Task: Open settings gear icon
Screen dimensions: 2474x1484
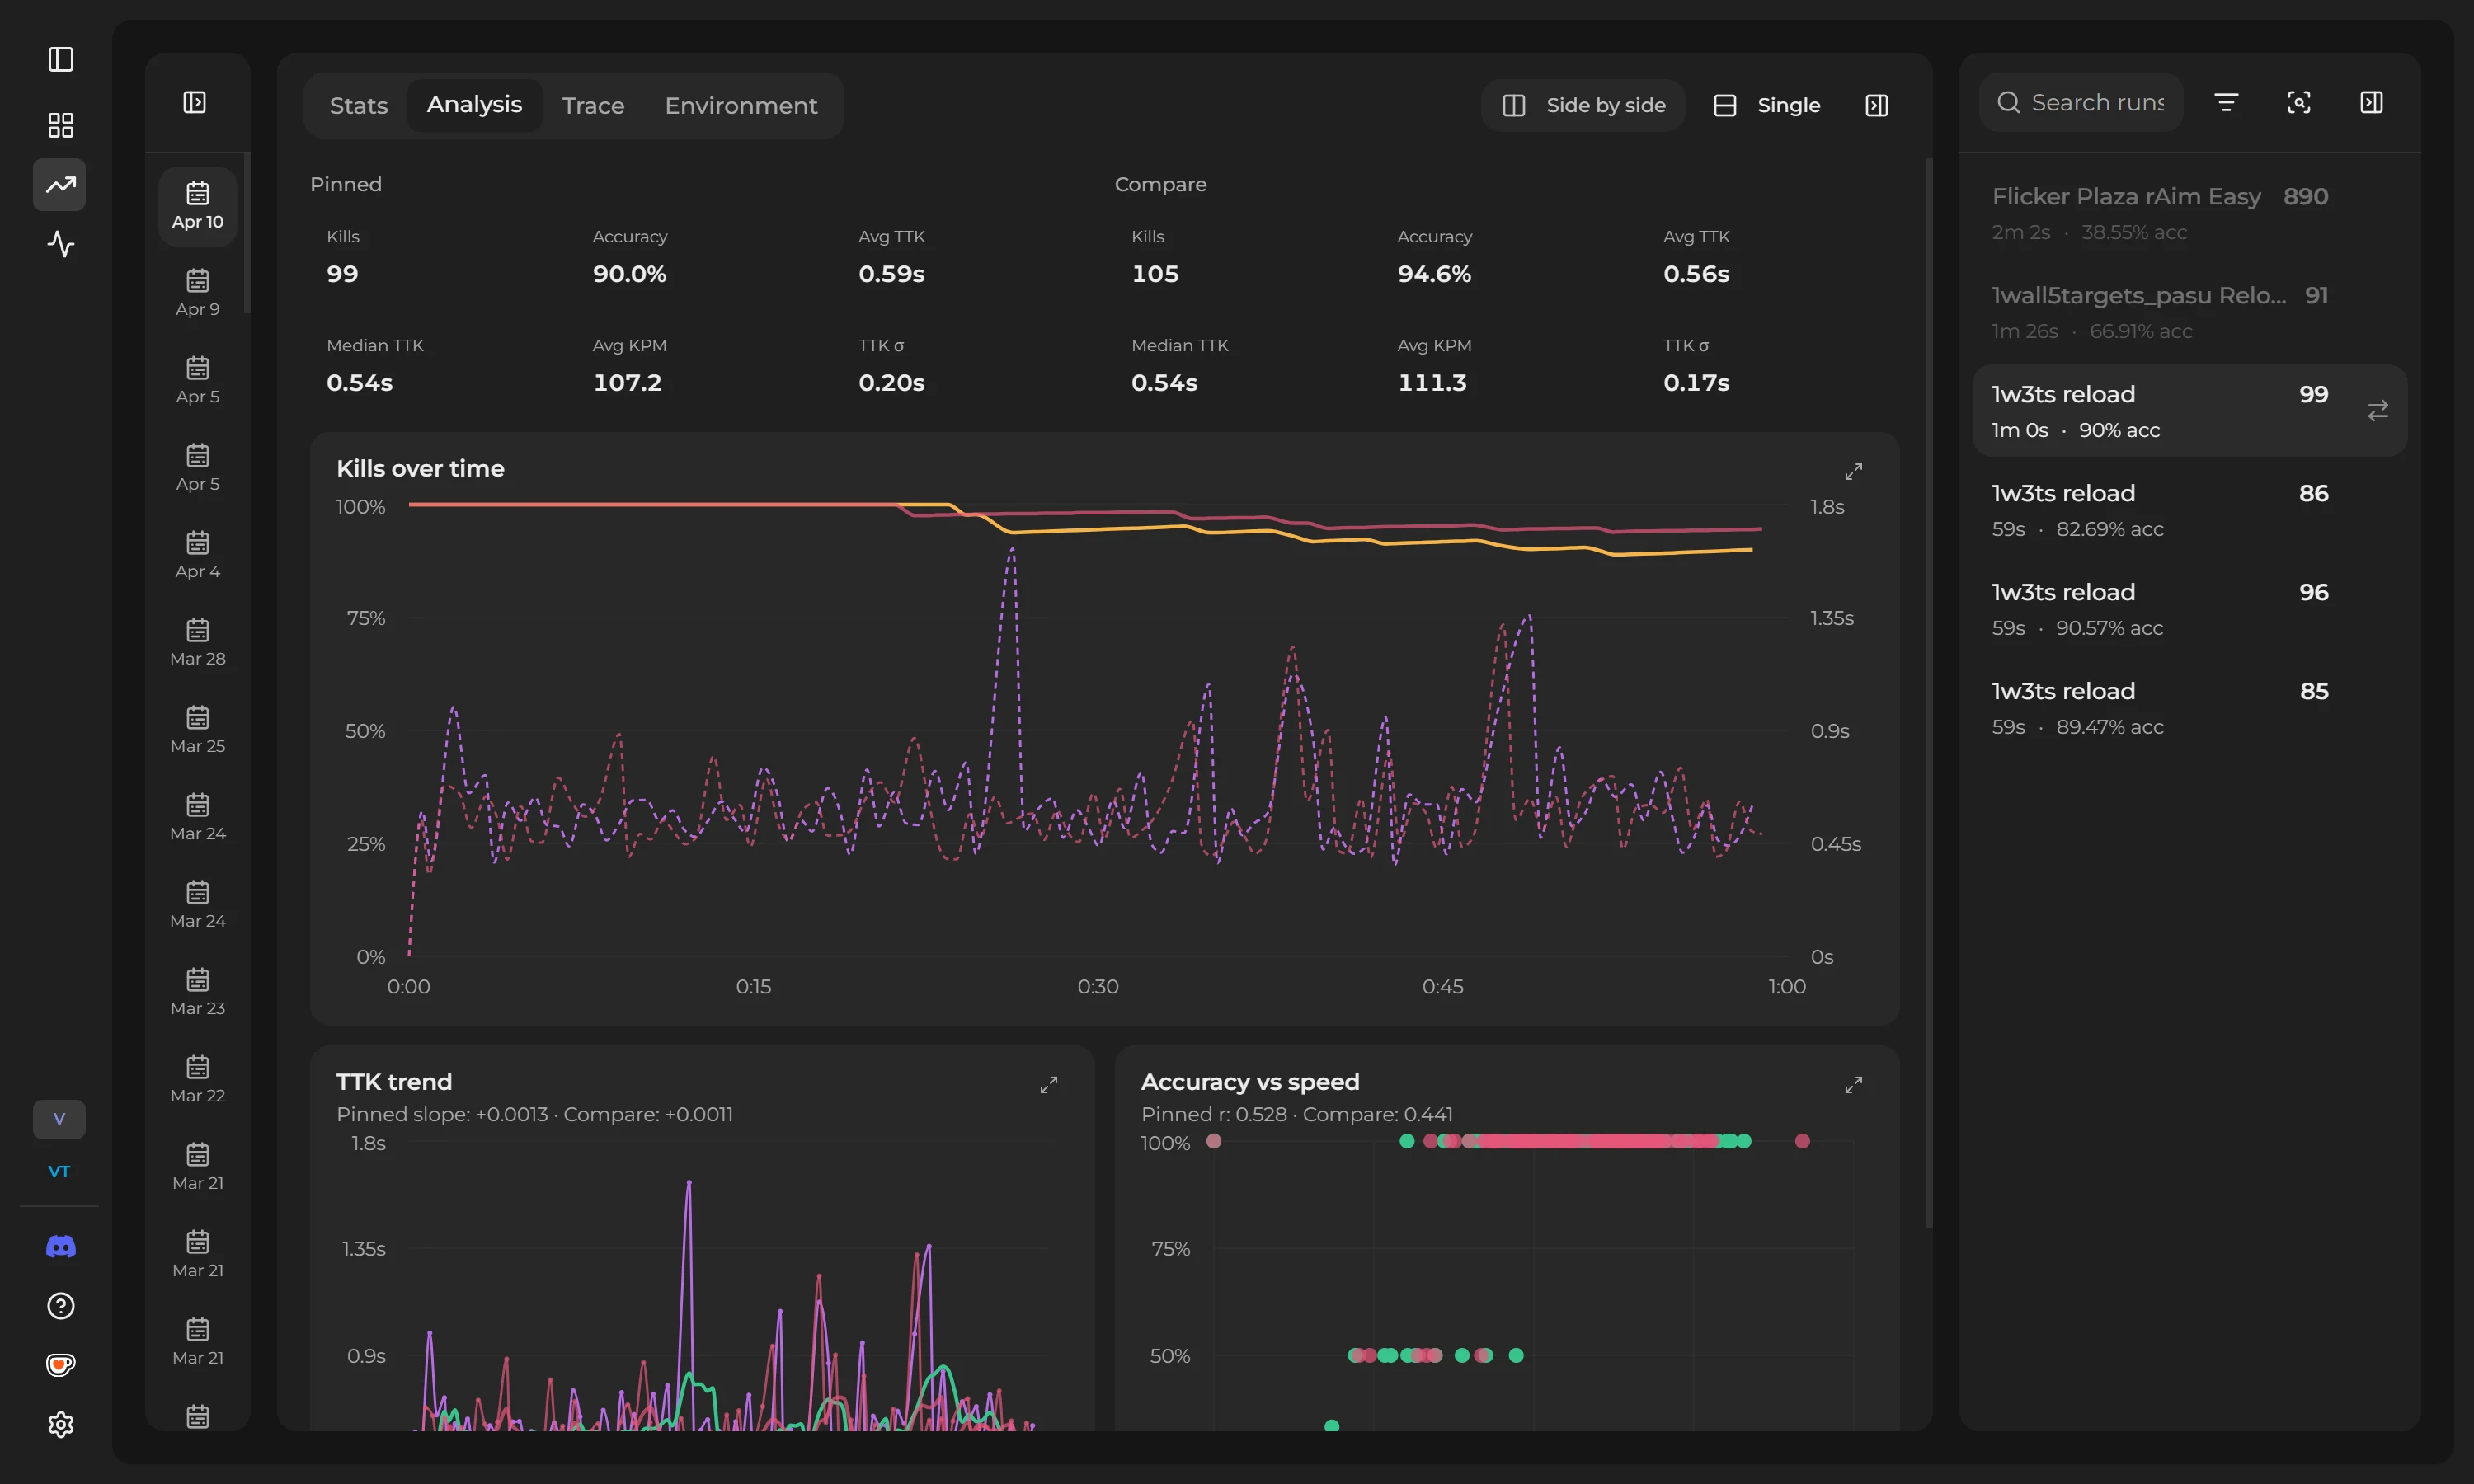Action: click(x=60, y=1424)
